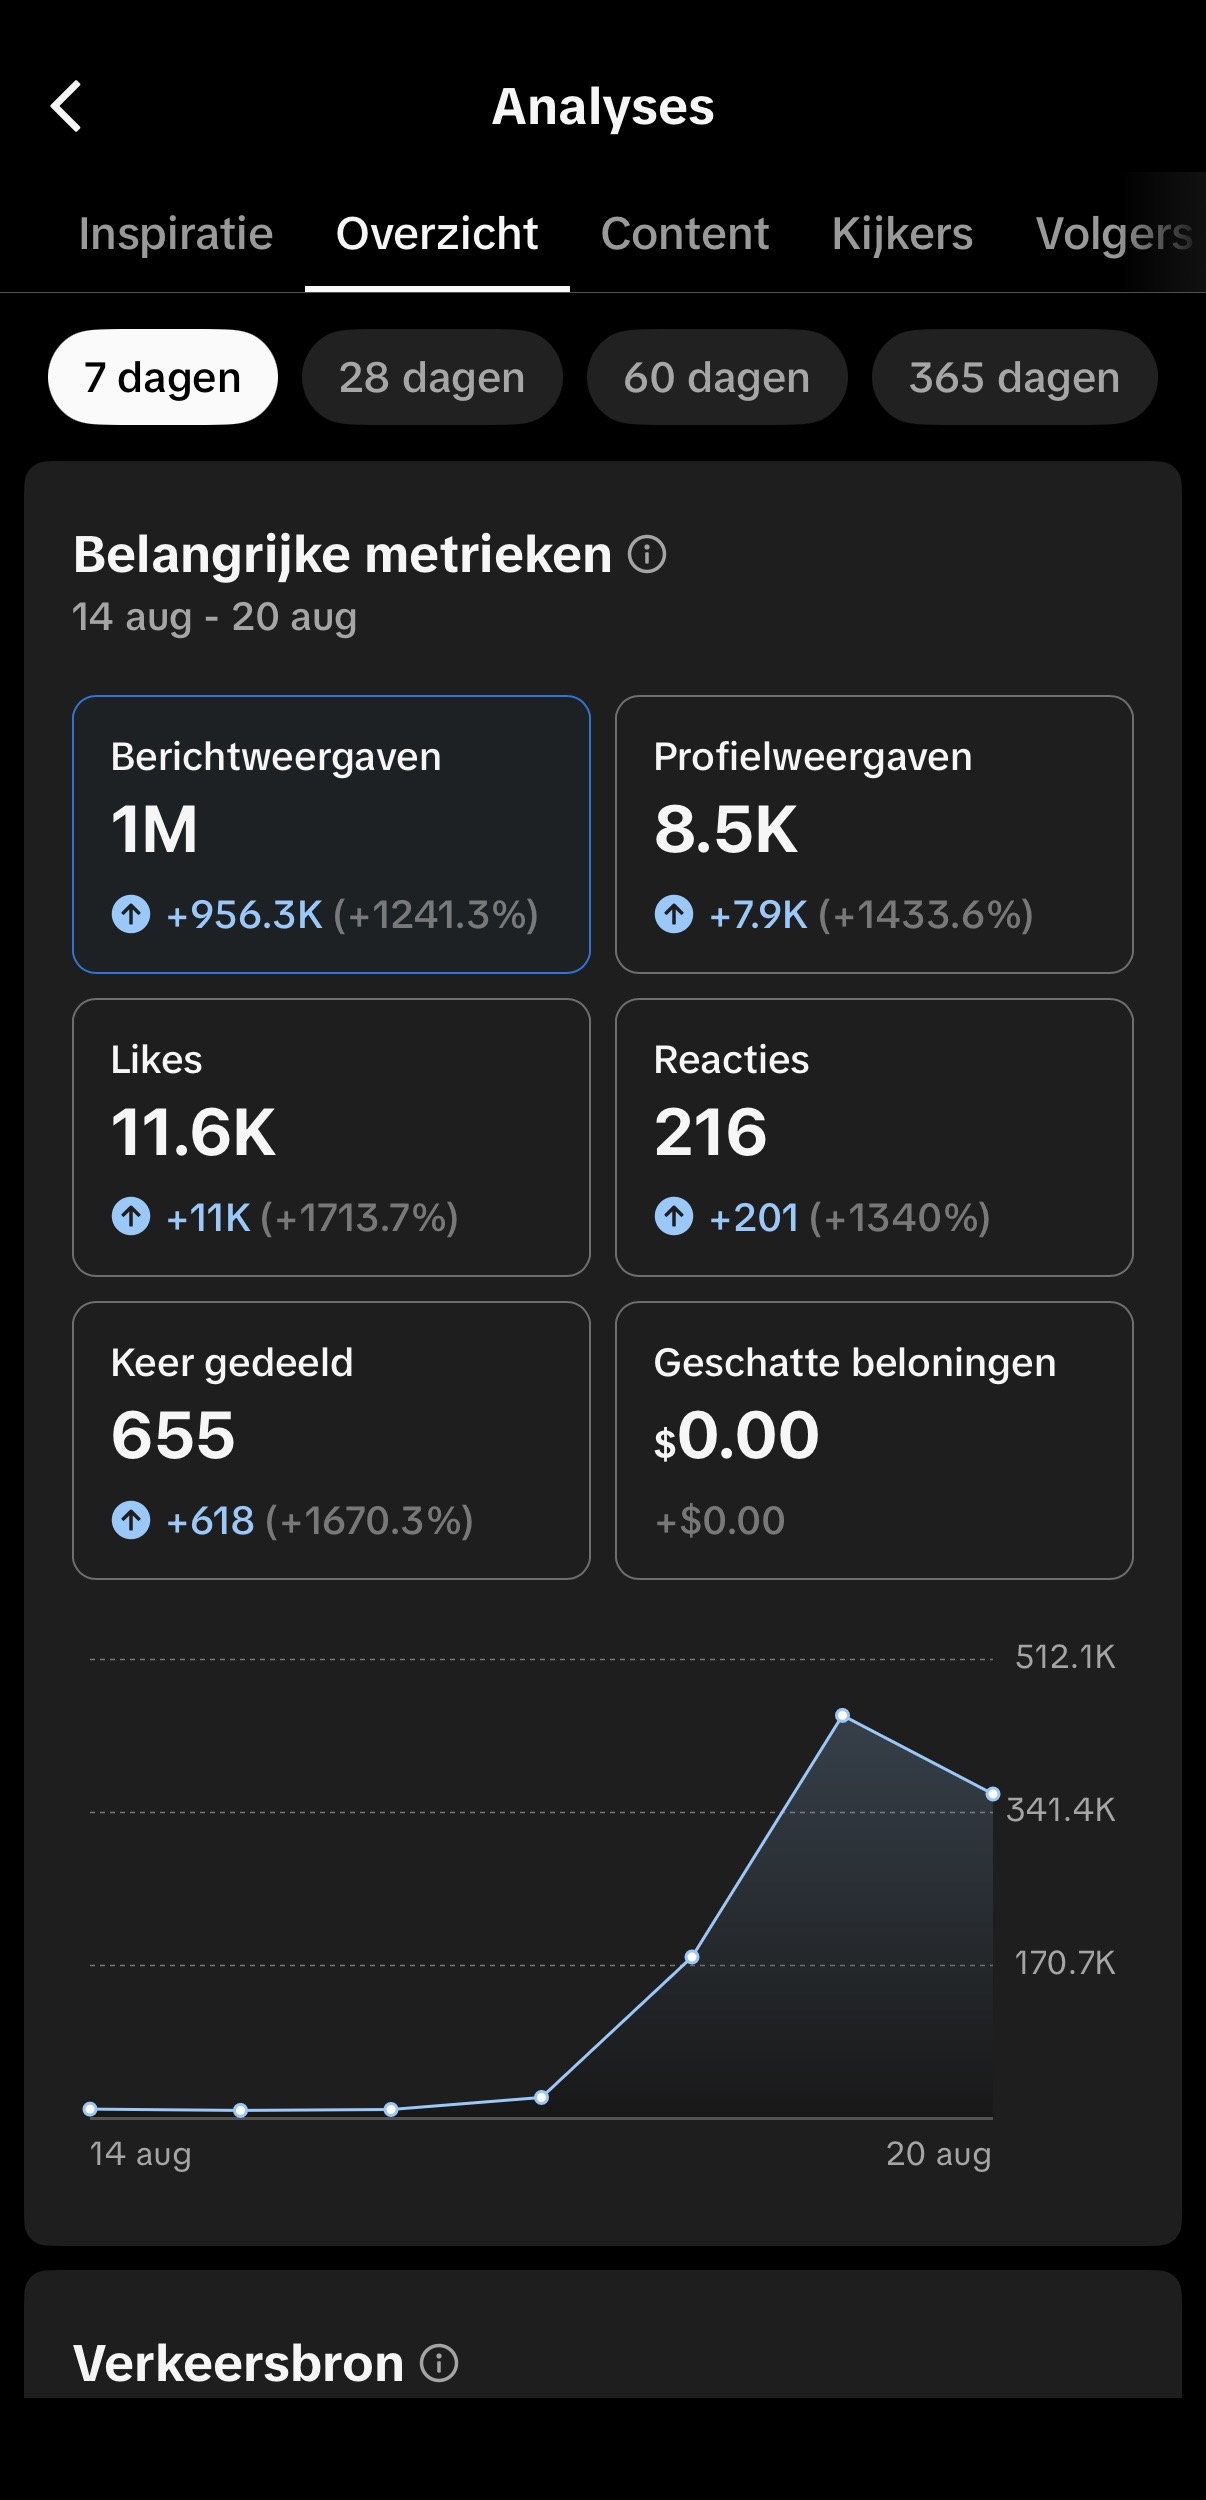1206x2500 pixels.
Task: Click the up-arrow icon under Profielweergaven
Action: [674, 914]
